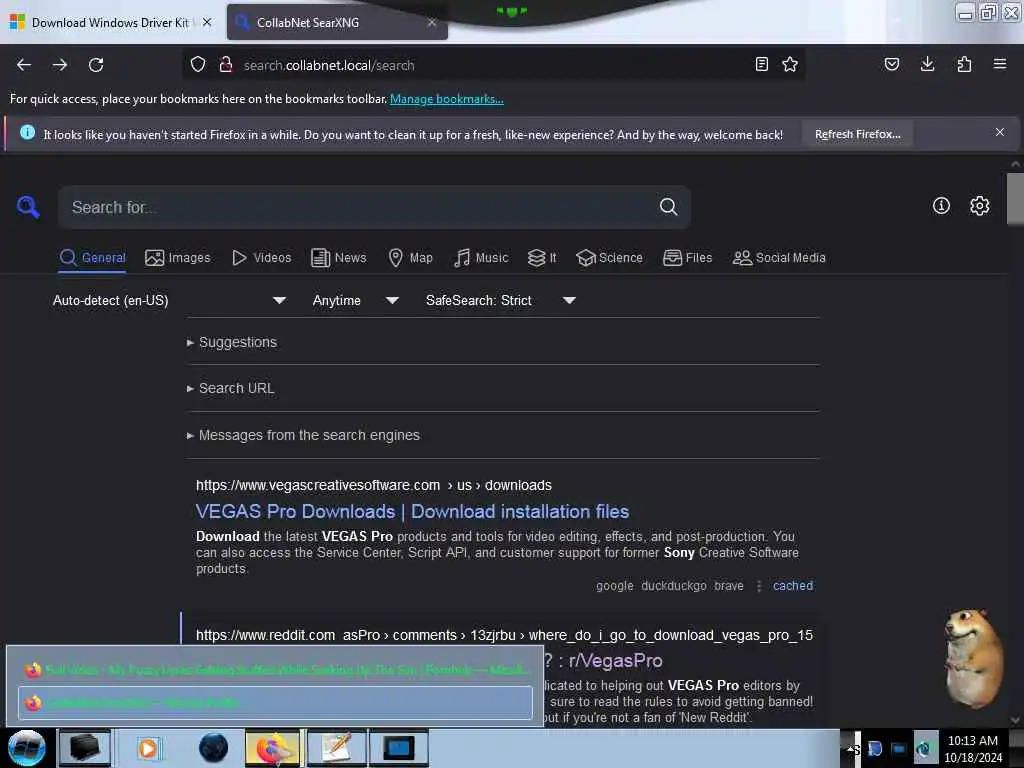This screenshot has width=1024, height=768.
Task: Open the notepad pencil taskbar icon
Action: pos(337,748)
